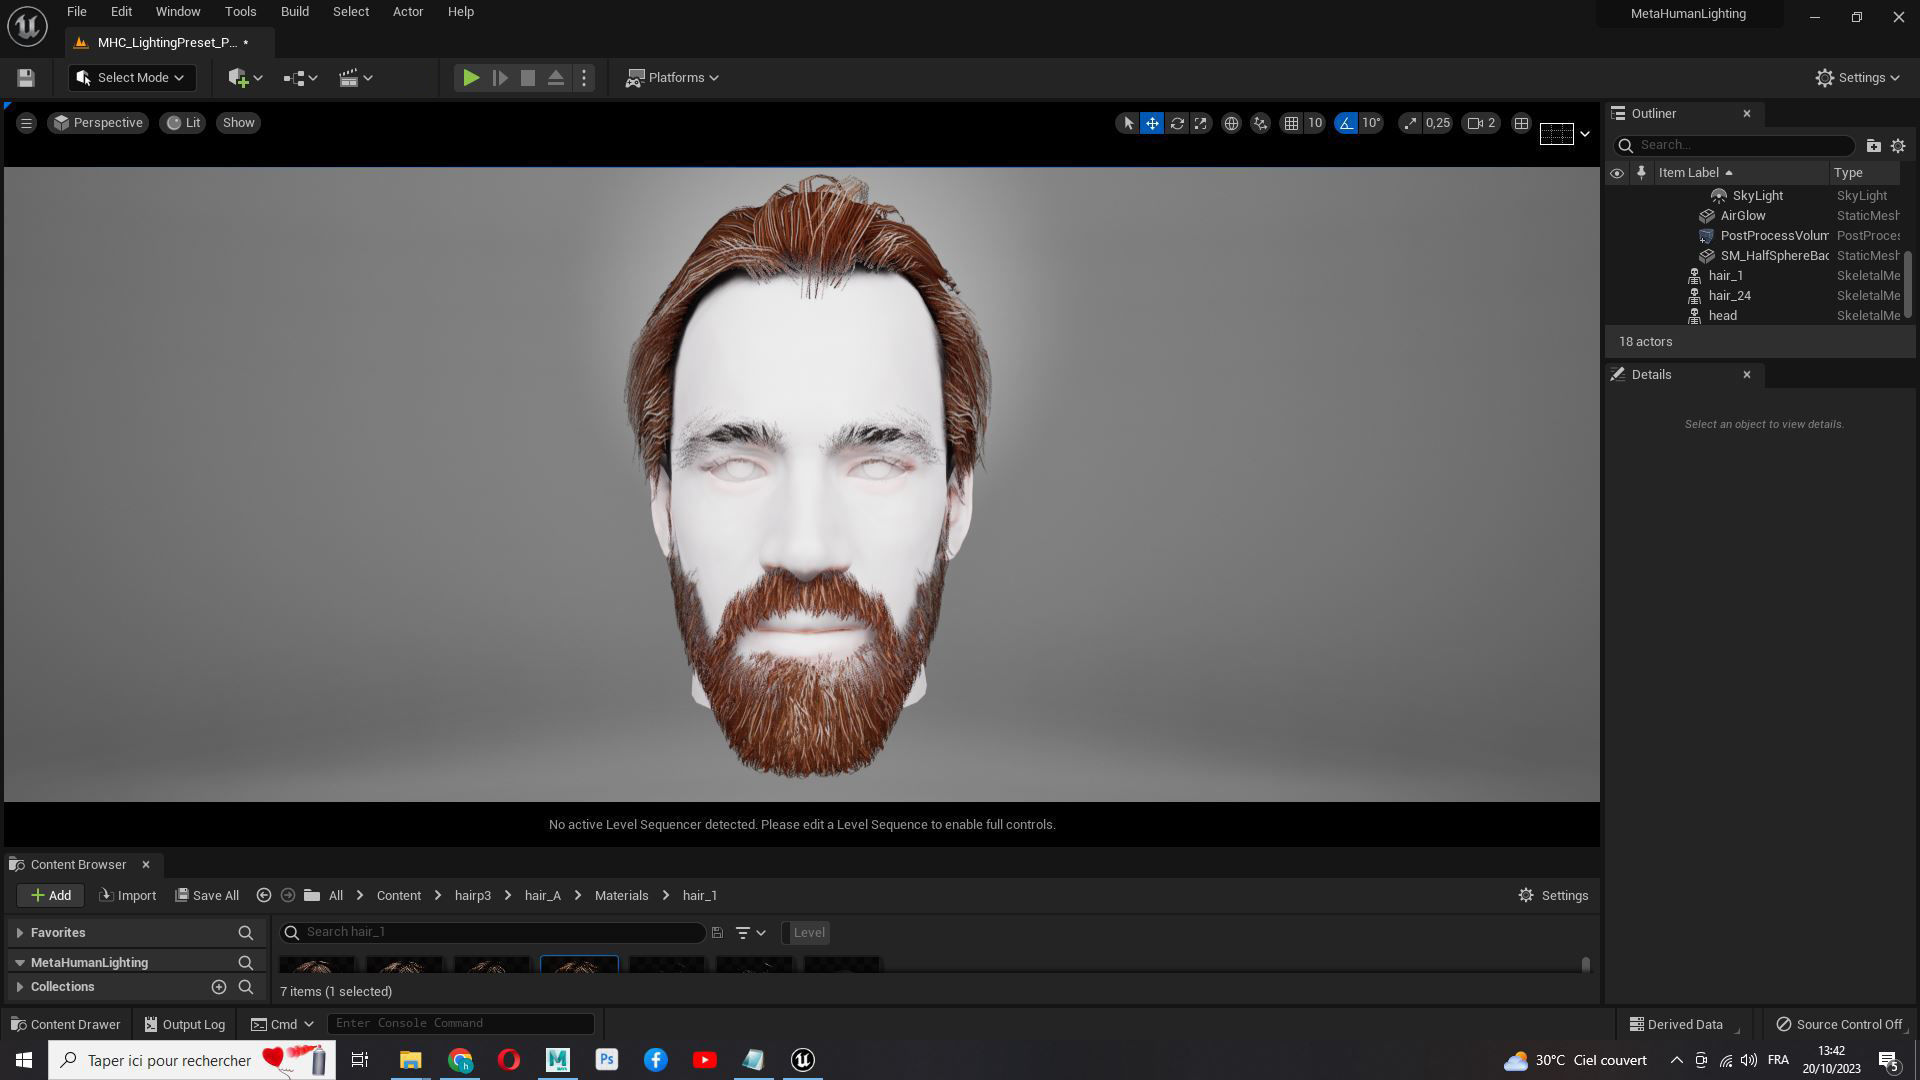Open the Perspective view type menu

(x=98, y=123)
